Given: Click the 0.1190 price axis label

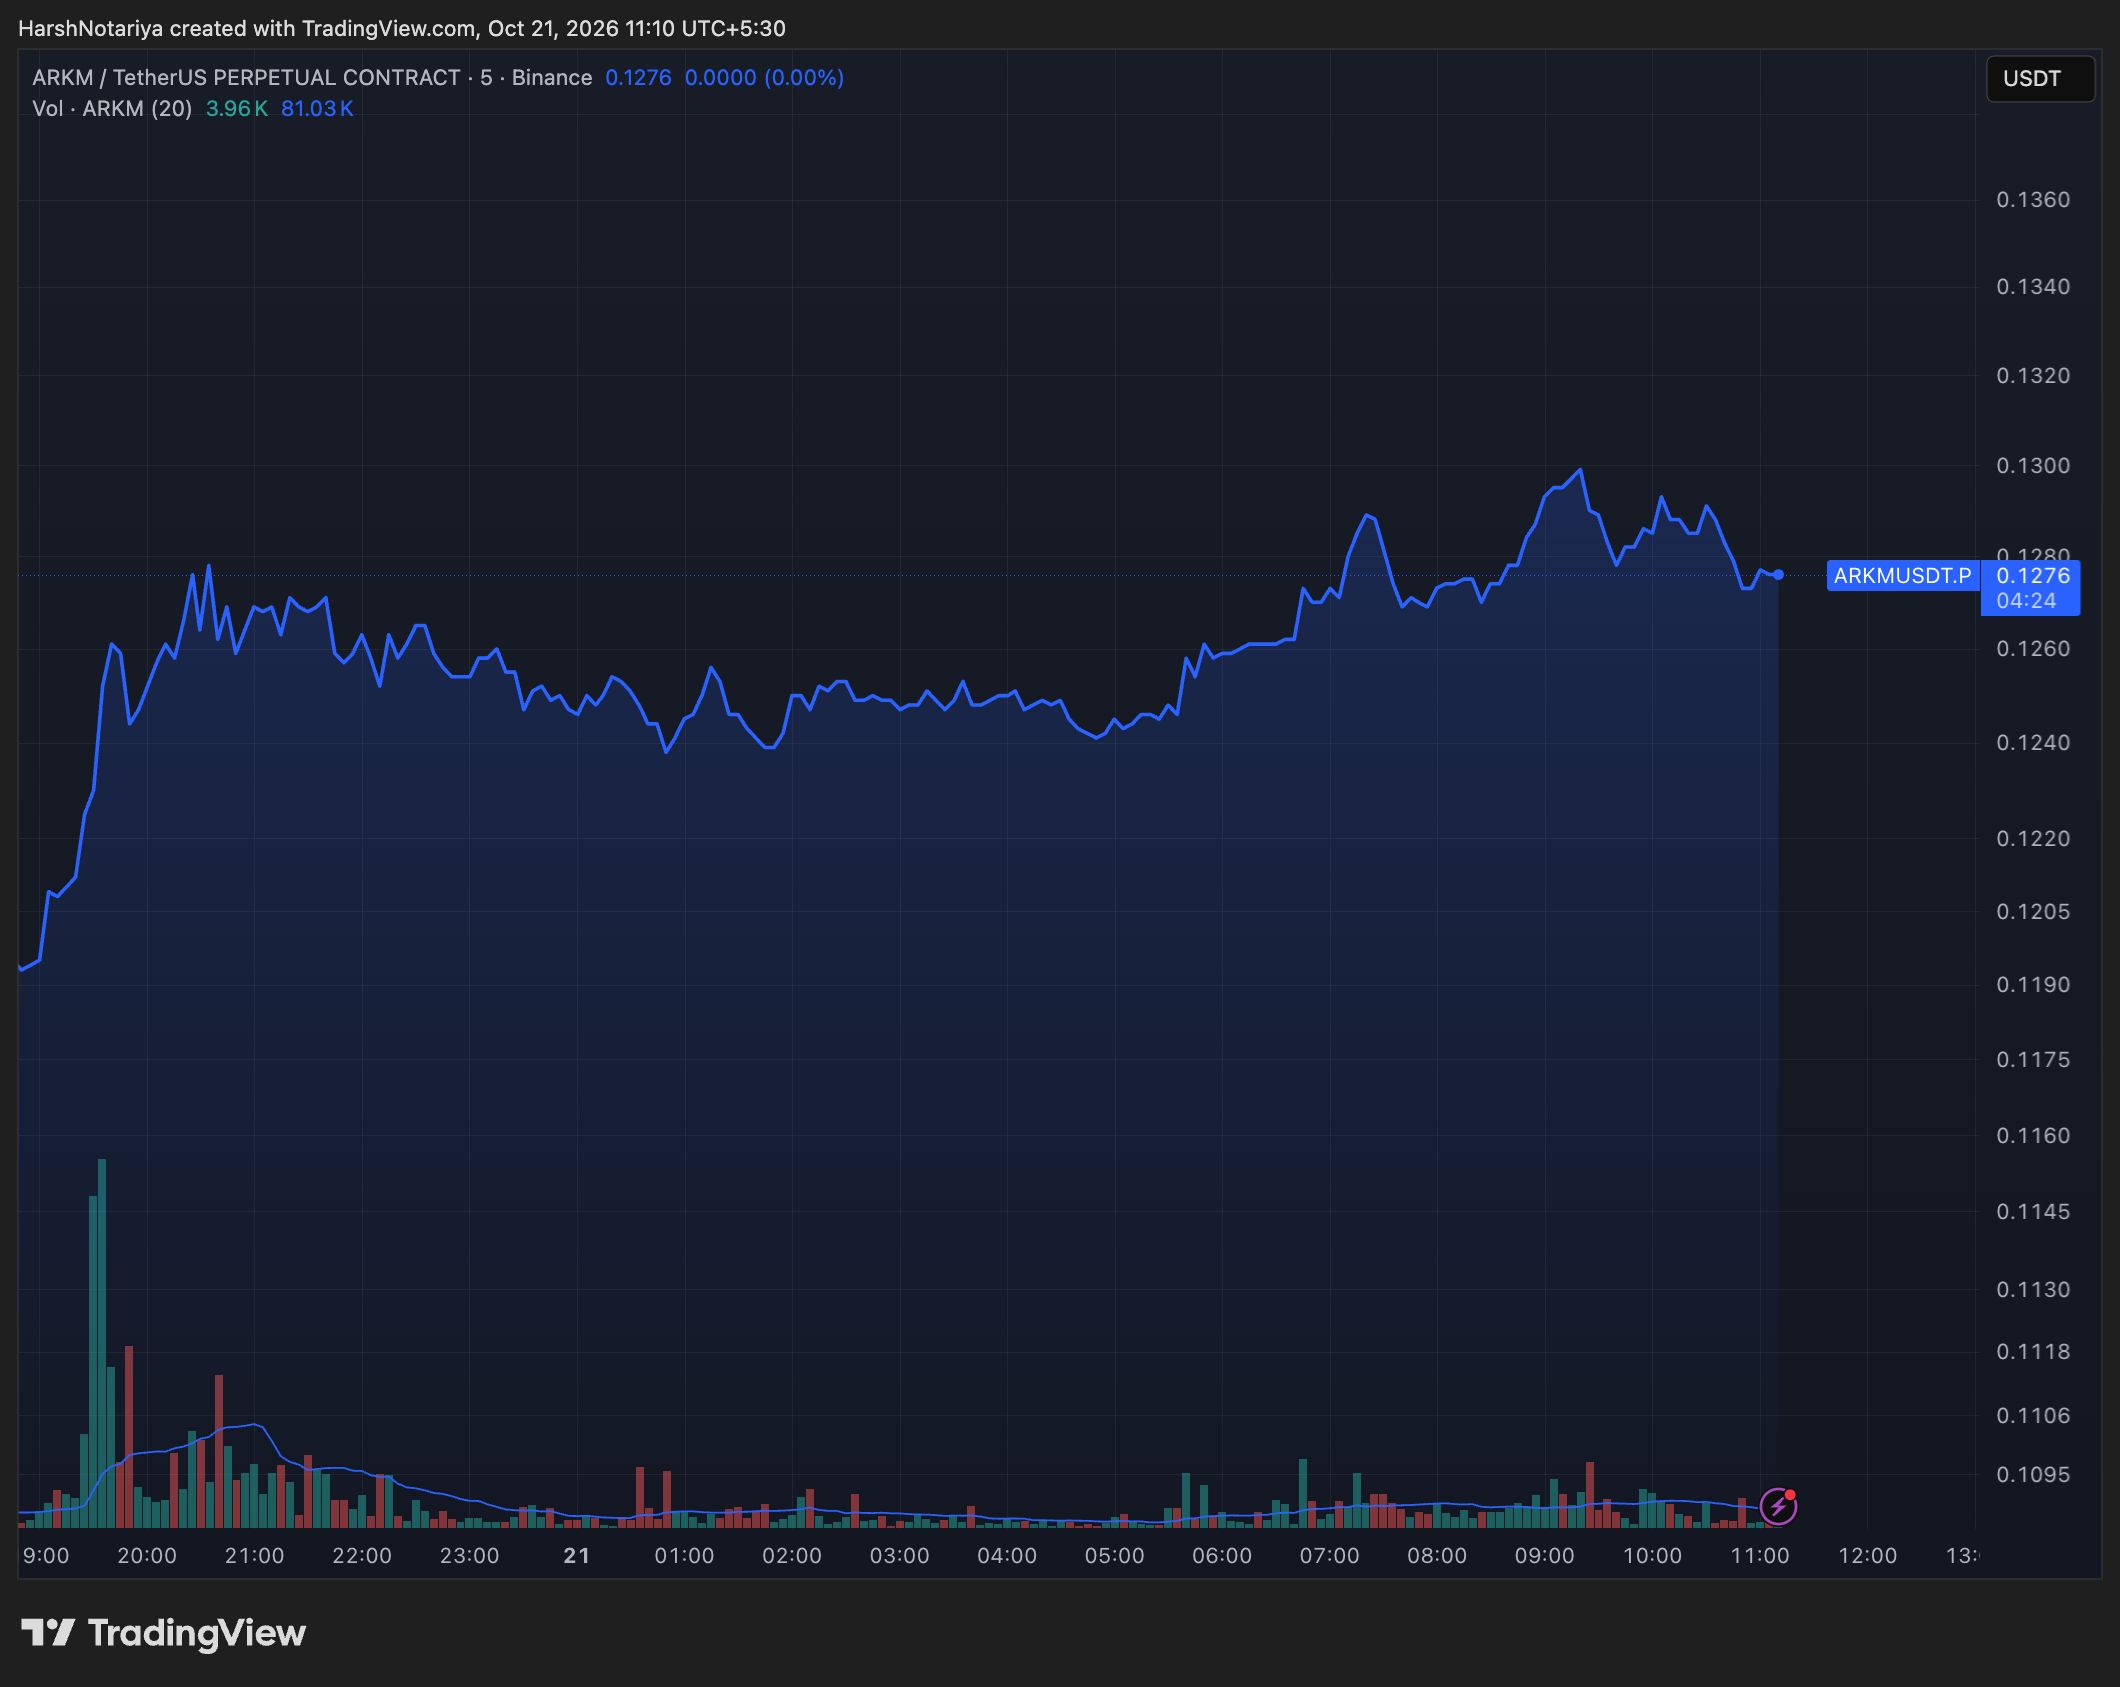Looking at the screenshot, I should (2033, 985).
